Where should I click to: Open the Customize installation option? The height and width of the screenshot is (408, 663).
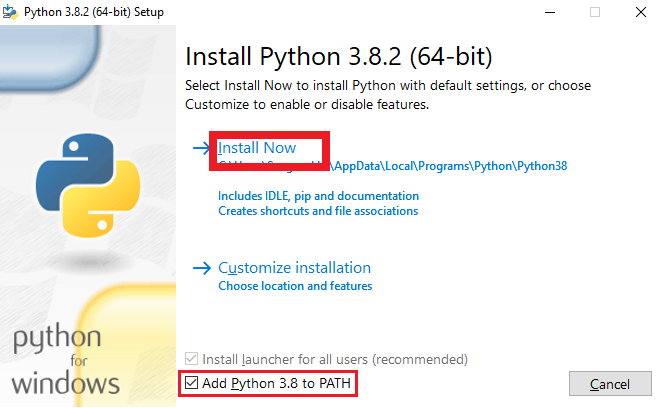294,268
